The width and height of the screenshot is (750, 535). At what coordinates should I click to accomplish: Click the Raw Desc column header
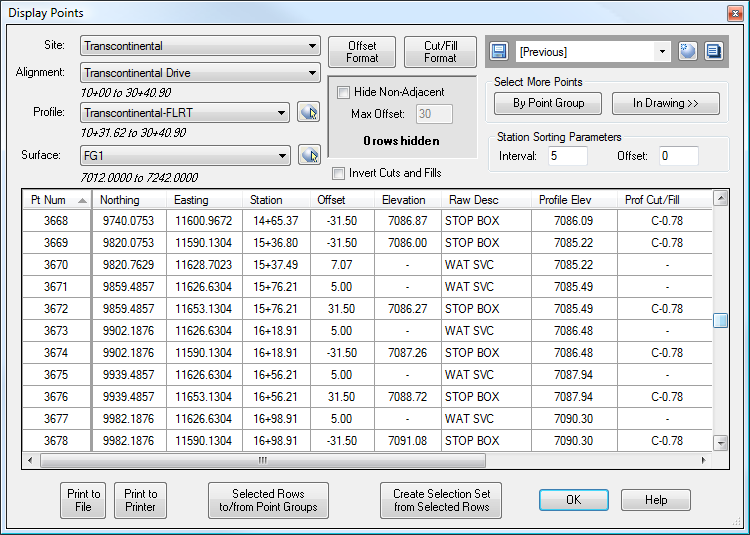pyautogui.click(x=486, y=200)
